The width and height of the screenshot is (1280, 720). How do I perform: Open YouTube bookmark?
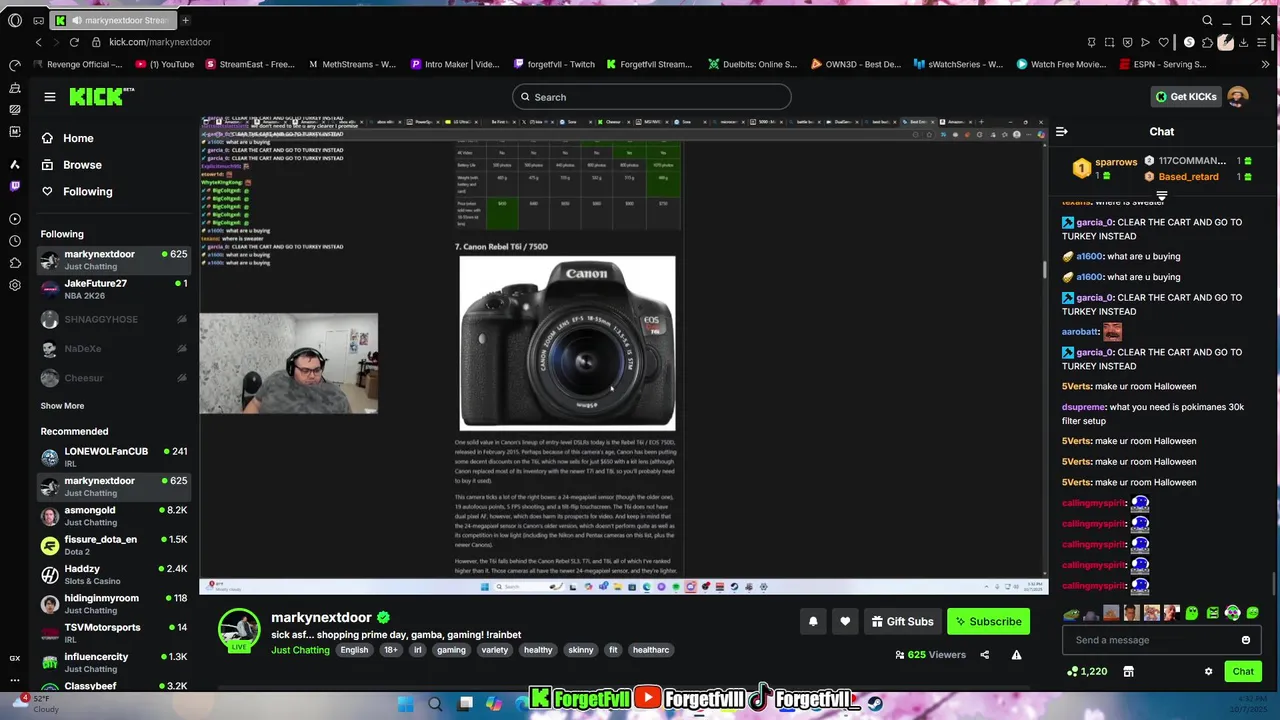pos(165,64)
